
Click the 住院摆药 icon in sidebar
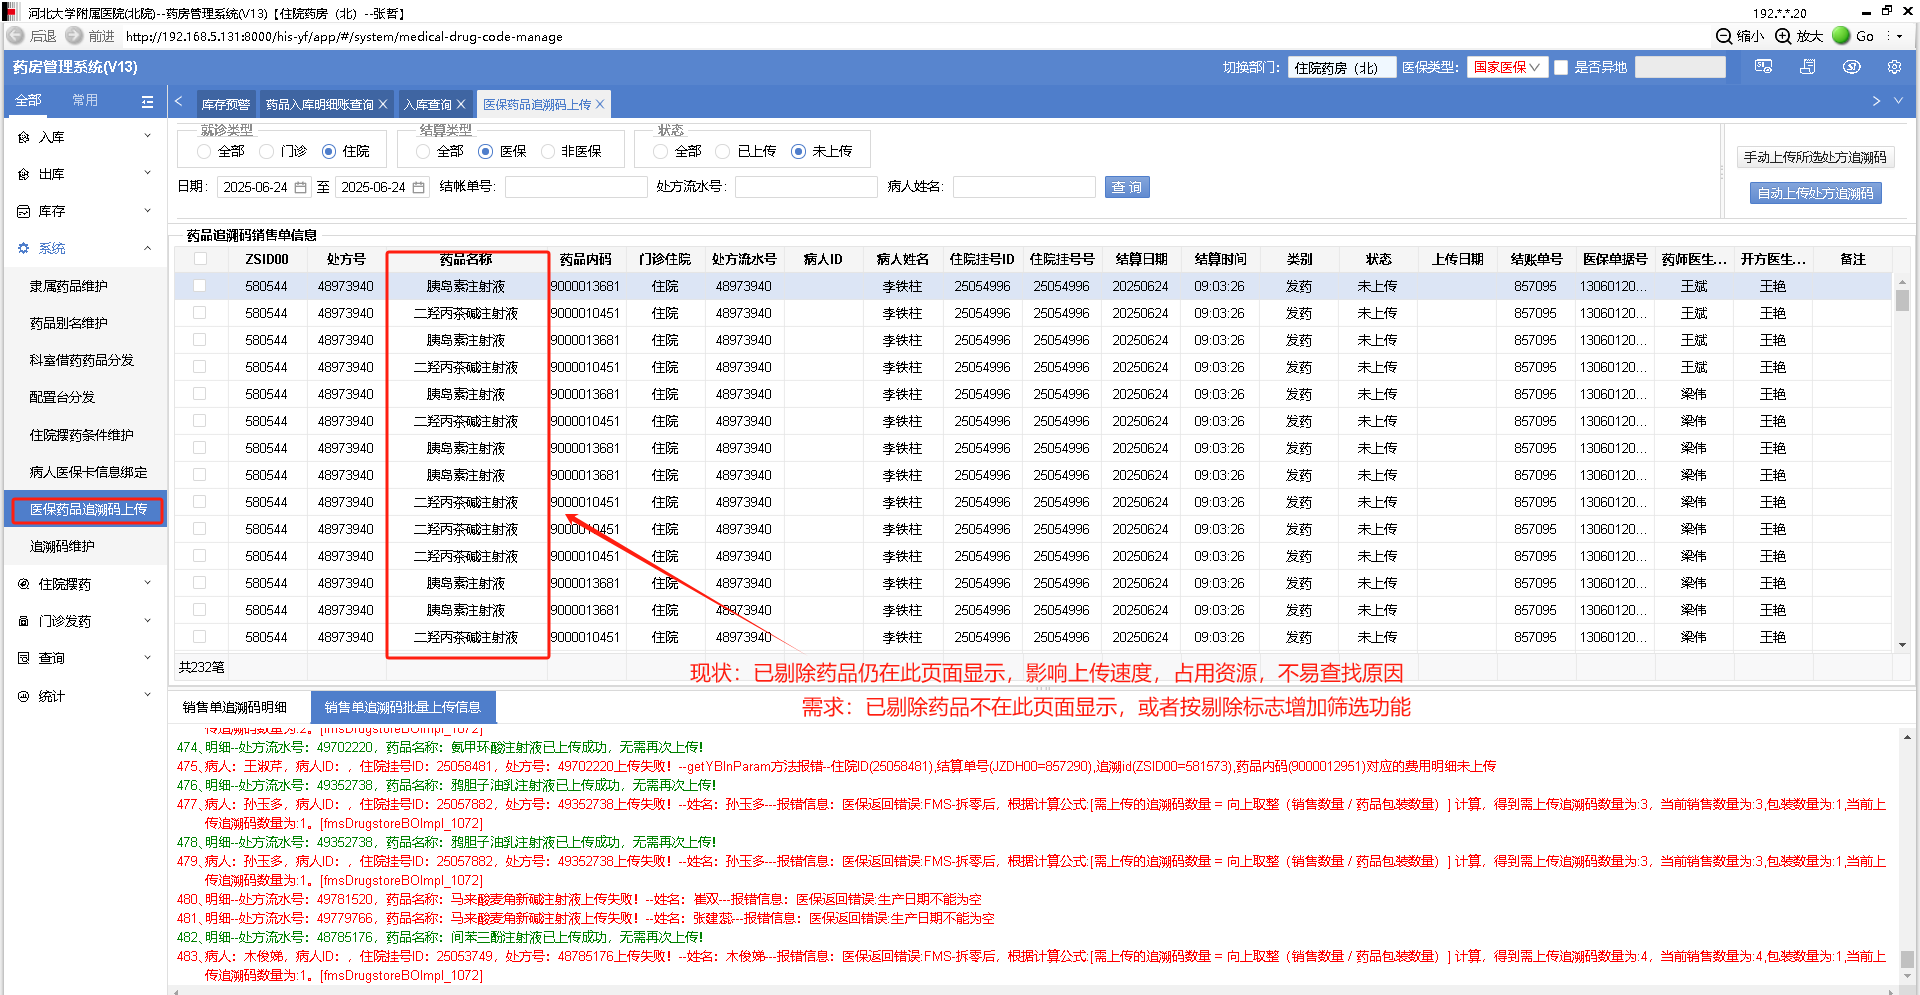[x=24, y=584]
